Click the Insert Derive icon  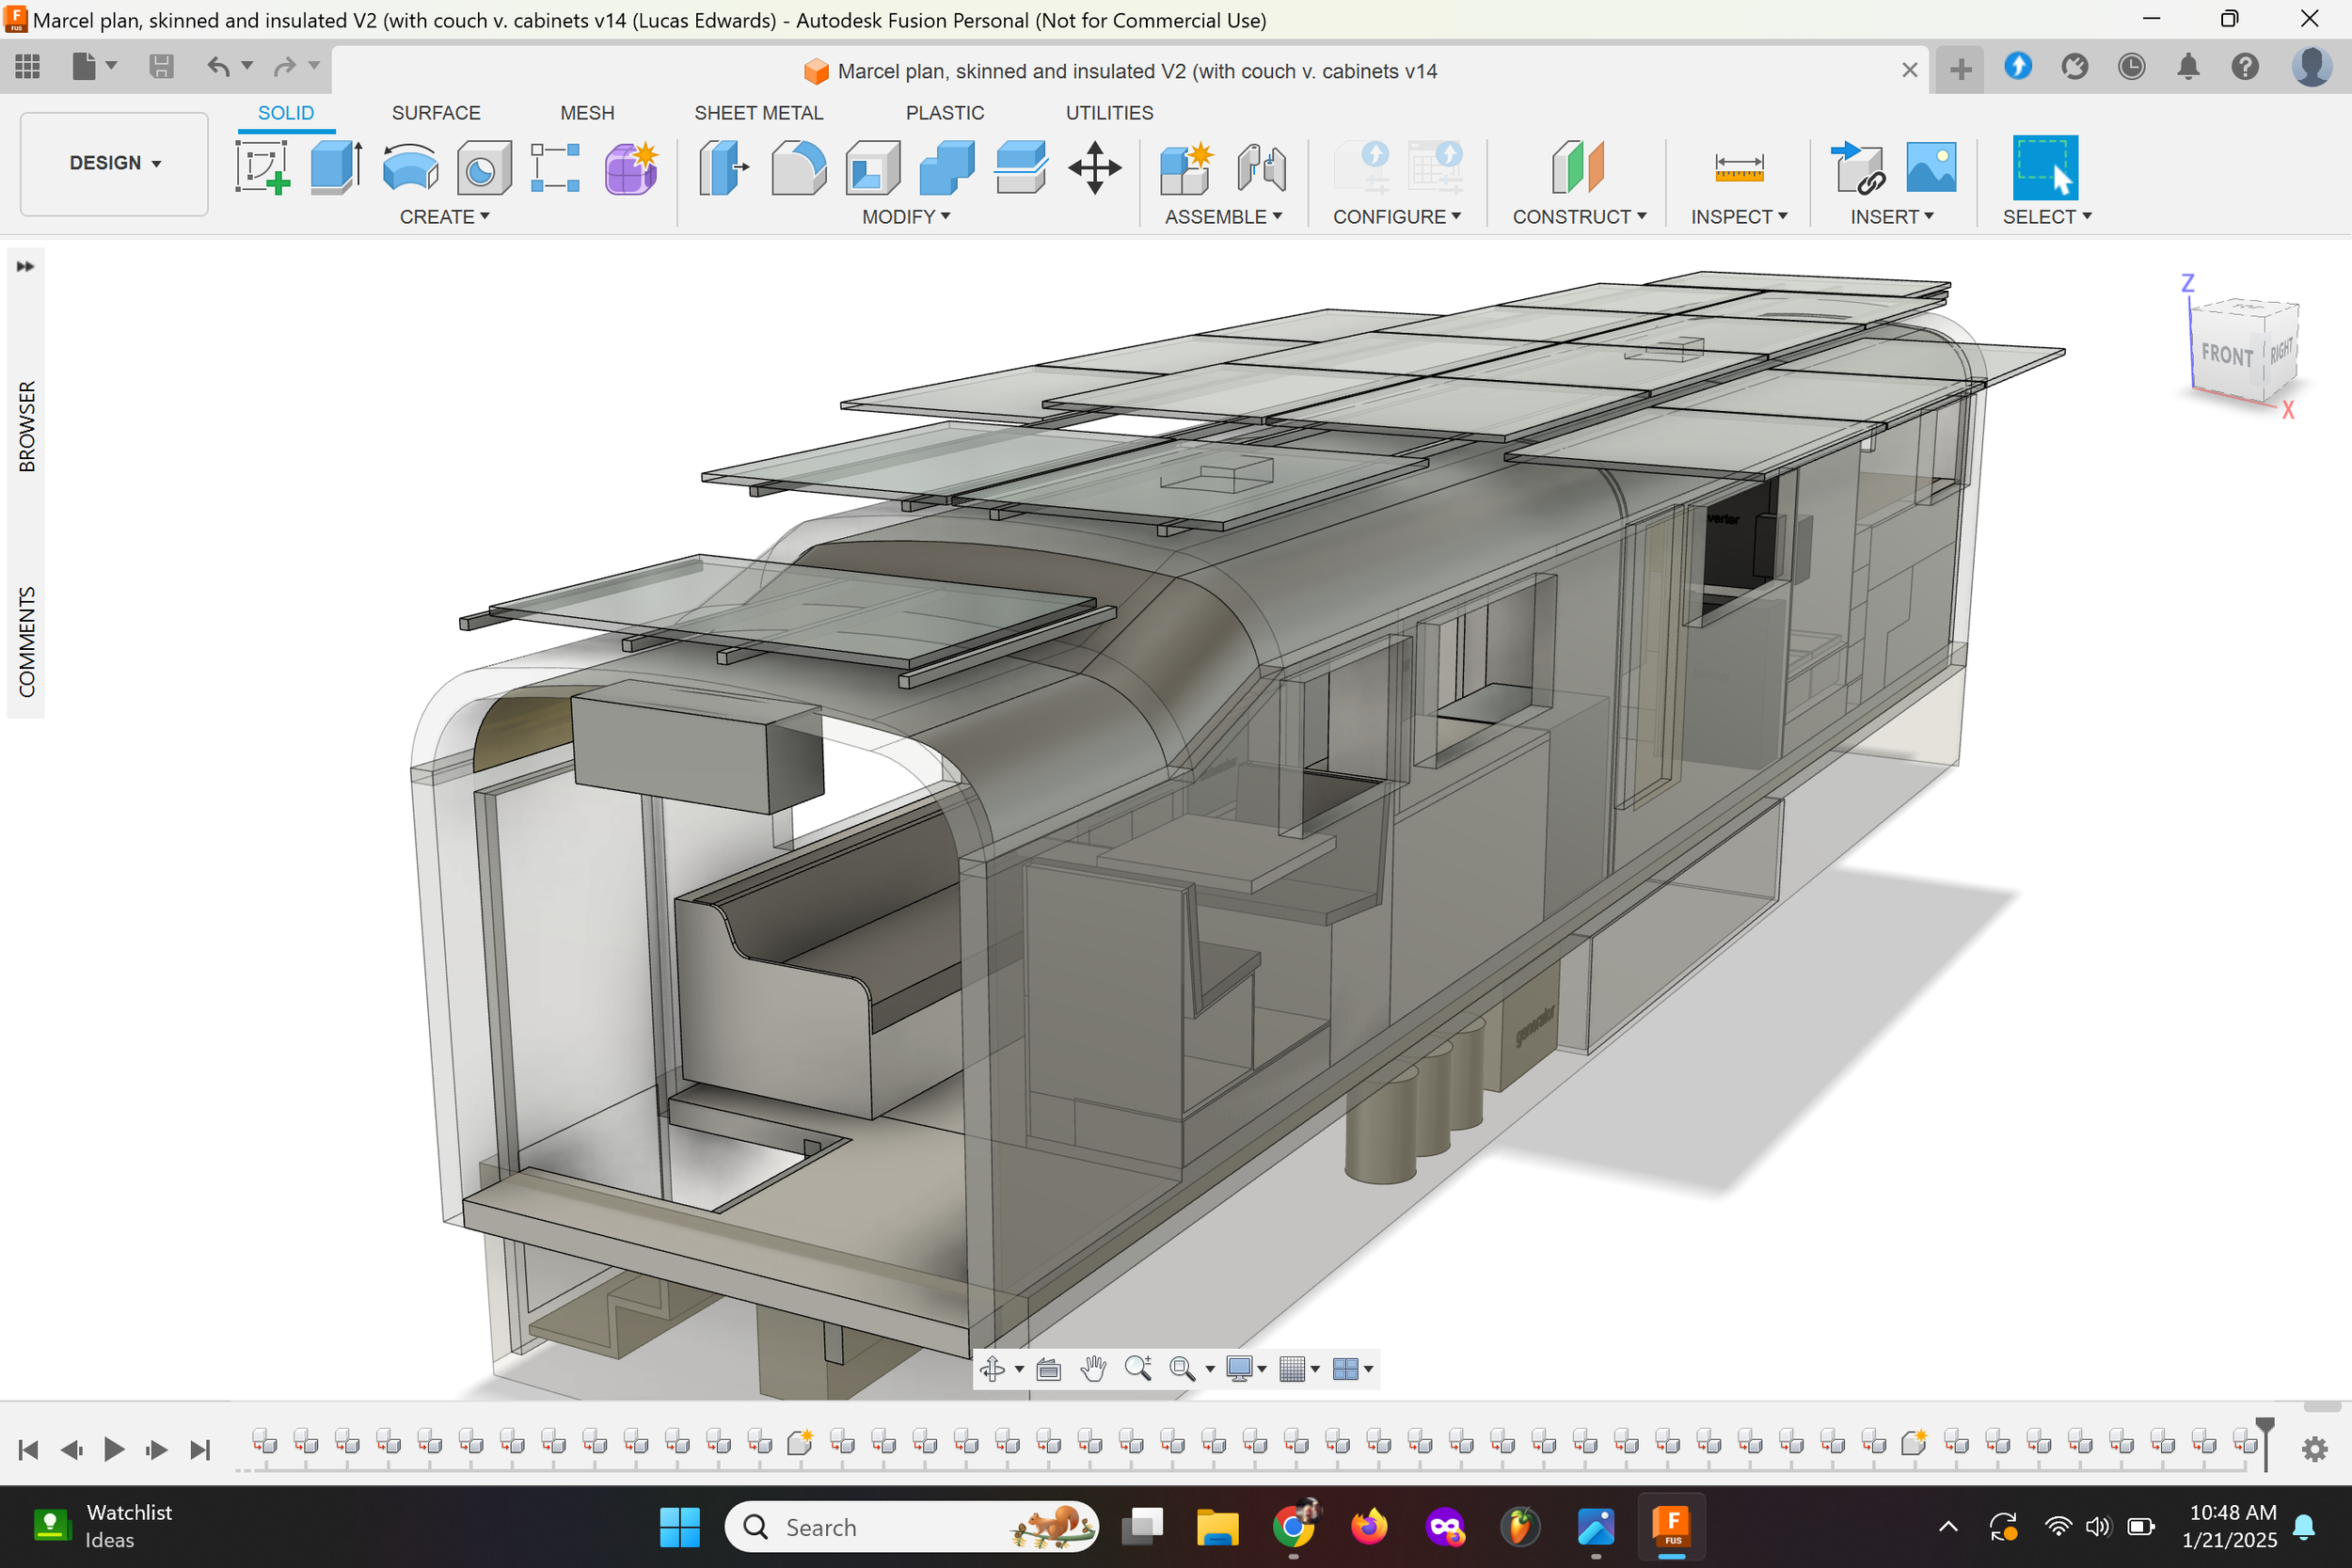pyautogui.click(x=1858, y=167)
